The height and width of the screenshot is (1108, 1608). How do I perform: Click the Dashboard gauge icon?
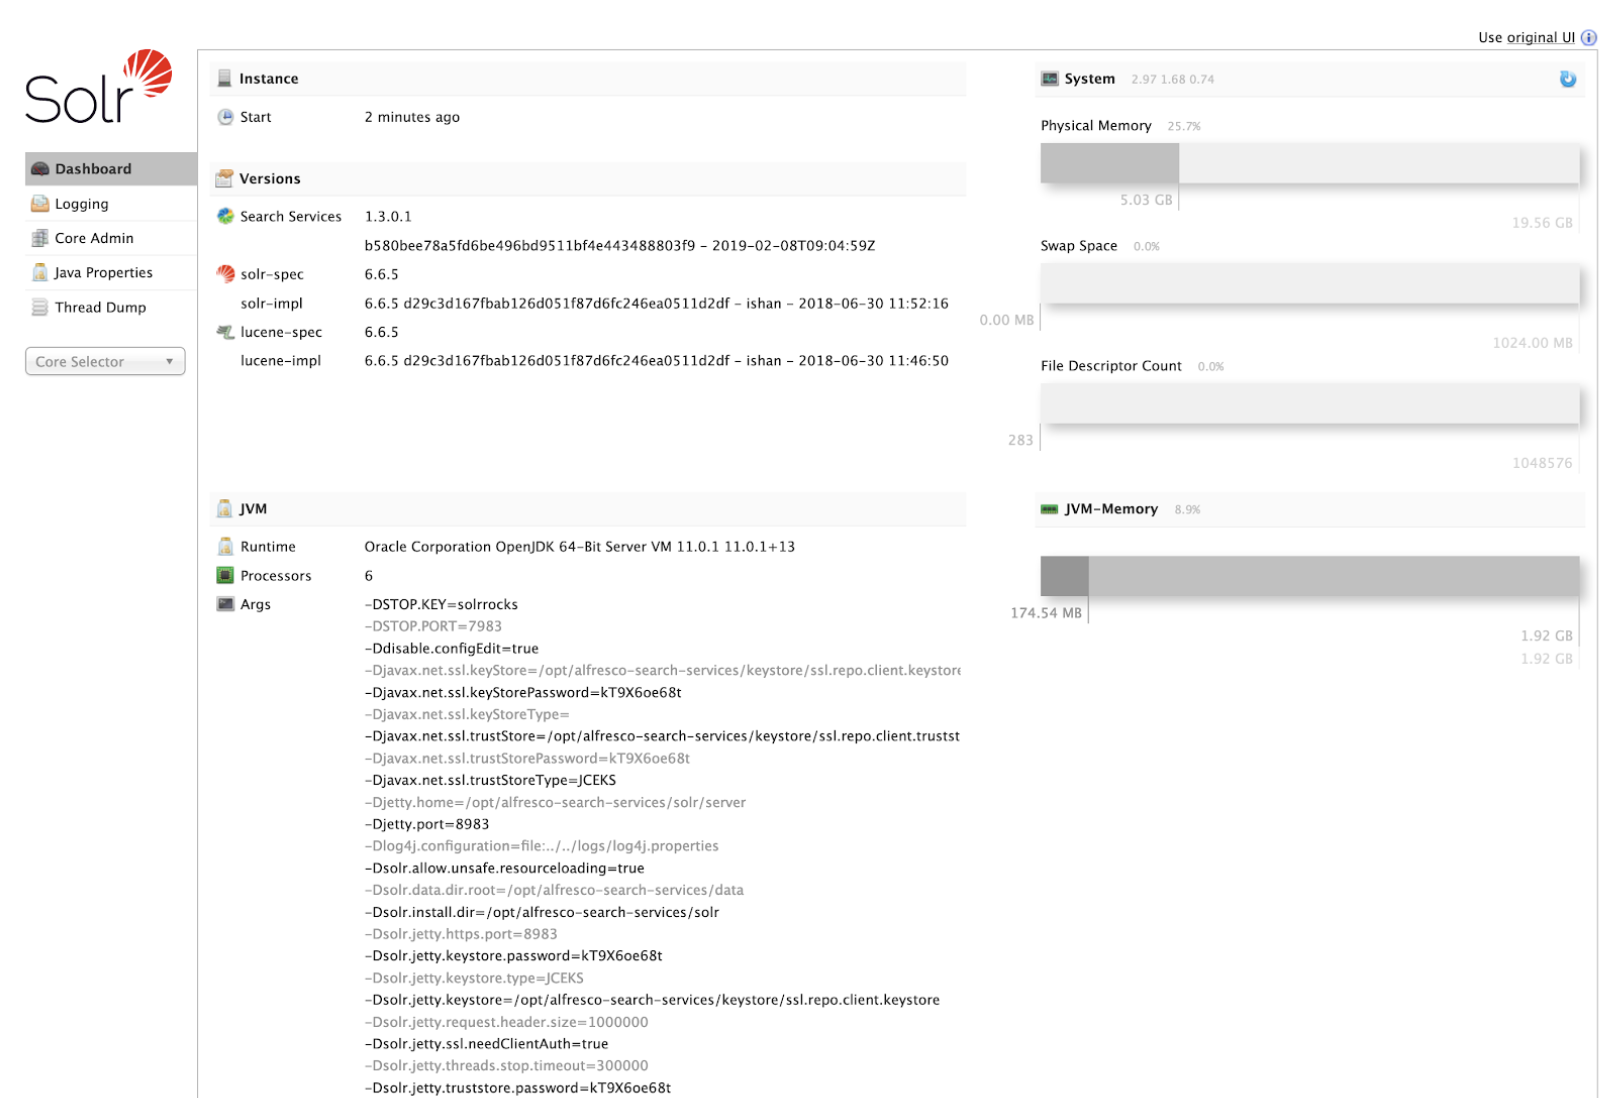(40, 169)
